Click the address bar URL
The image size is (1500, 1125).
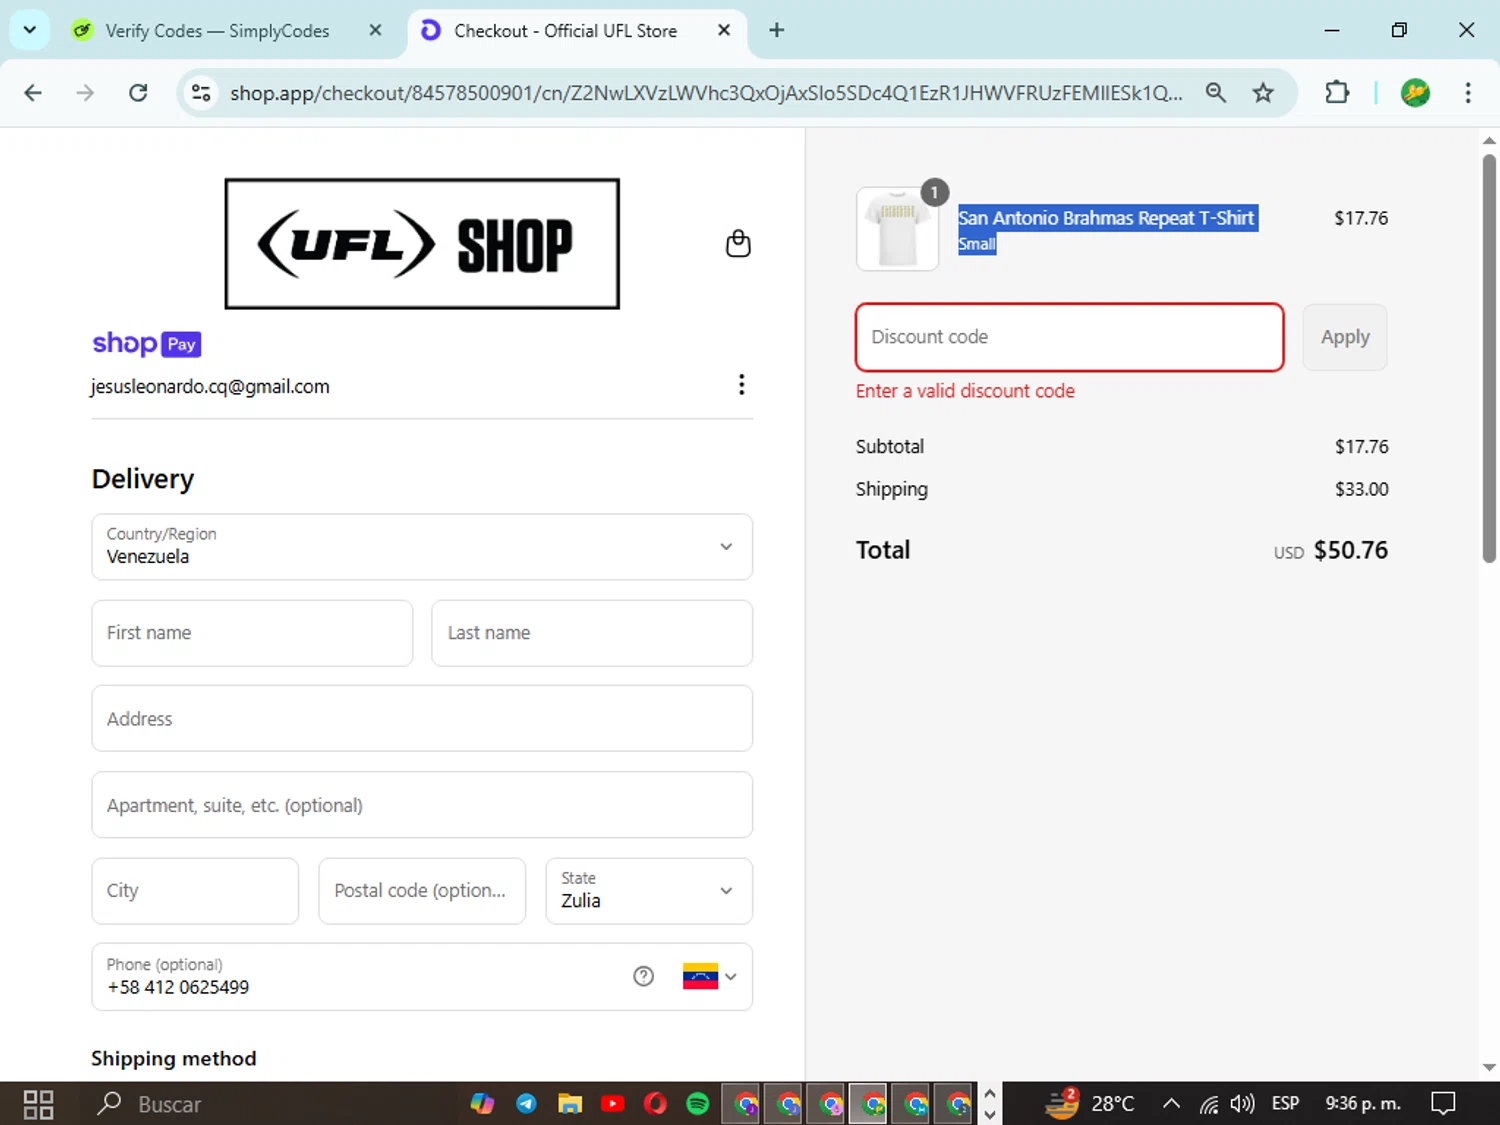coord(706,93)
